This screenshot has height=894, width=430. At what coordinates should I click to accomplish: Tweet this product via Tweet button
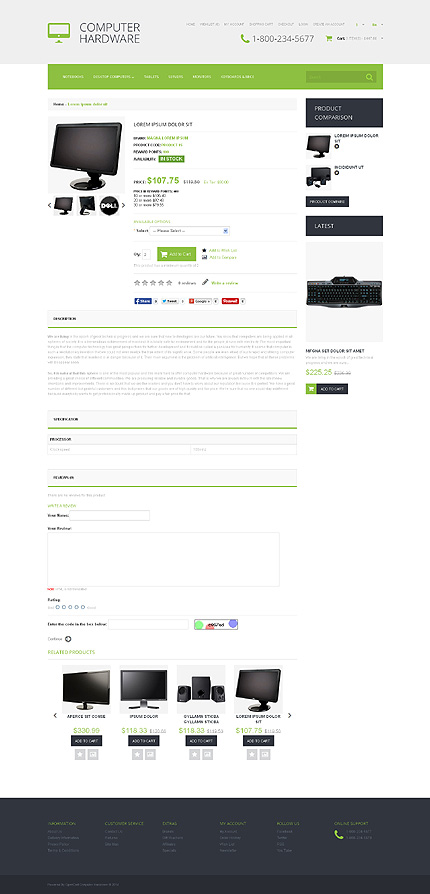(x=170, y=300)
